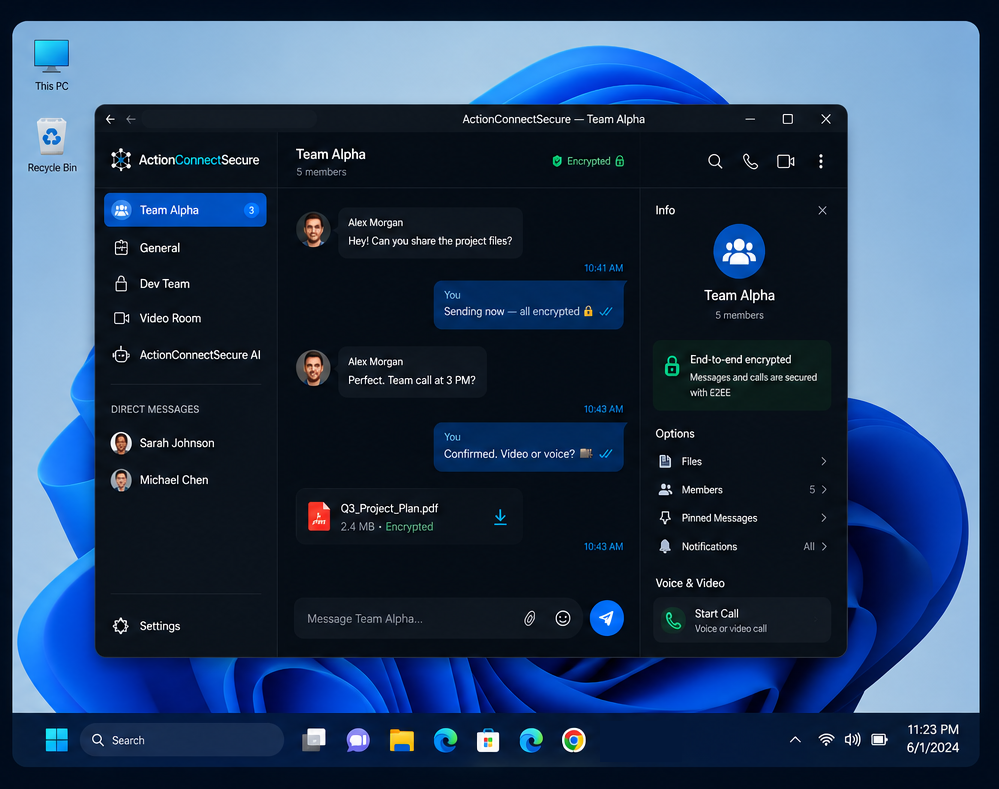The width and height of the screenshot is (999, 789).
Task: Go back with the first back arrow in the title bar
Action: coord(110,119)
